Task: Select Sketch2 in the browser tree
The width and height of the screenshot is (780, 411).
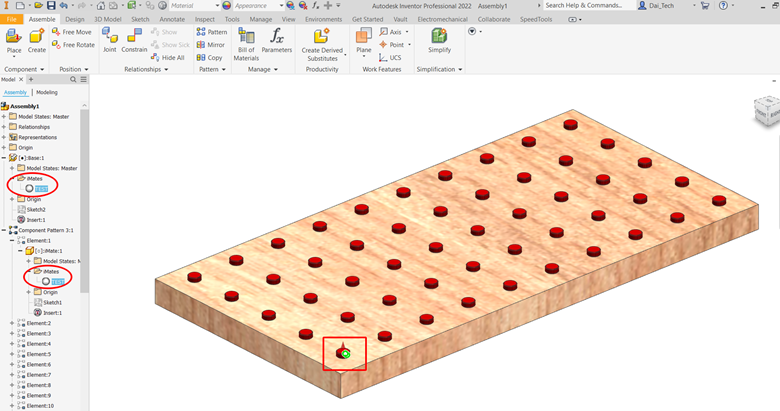Action: 36,209
